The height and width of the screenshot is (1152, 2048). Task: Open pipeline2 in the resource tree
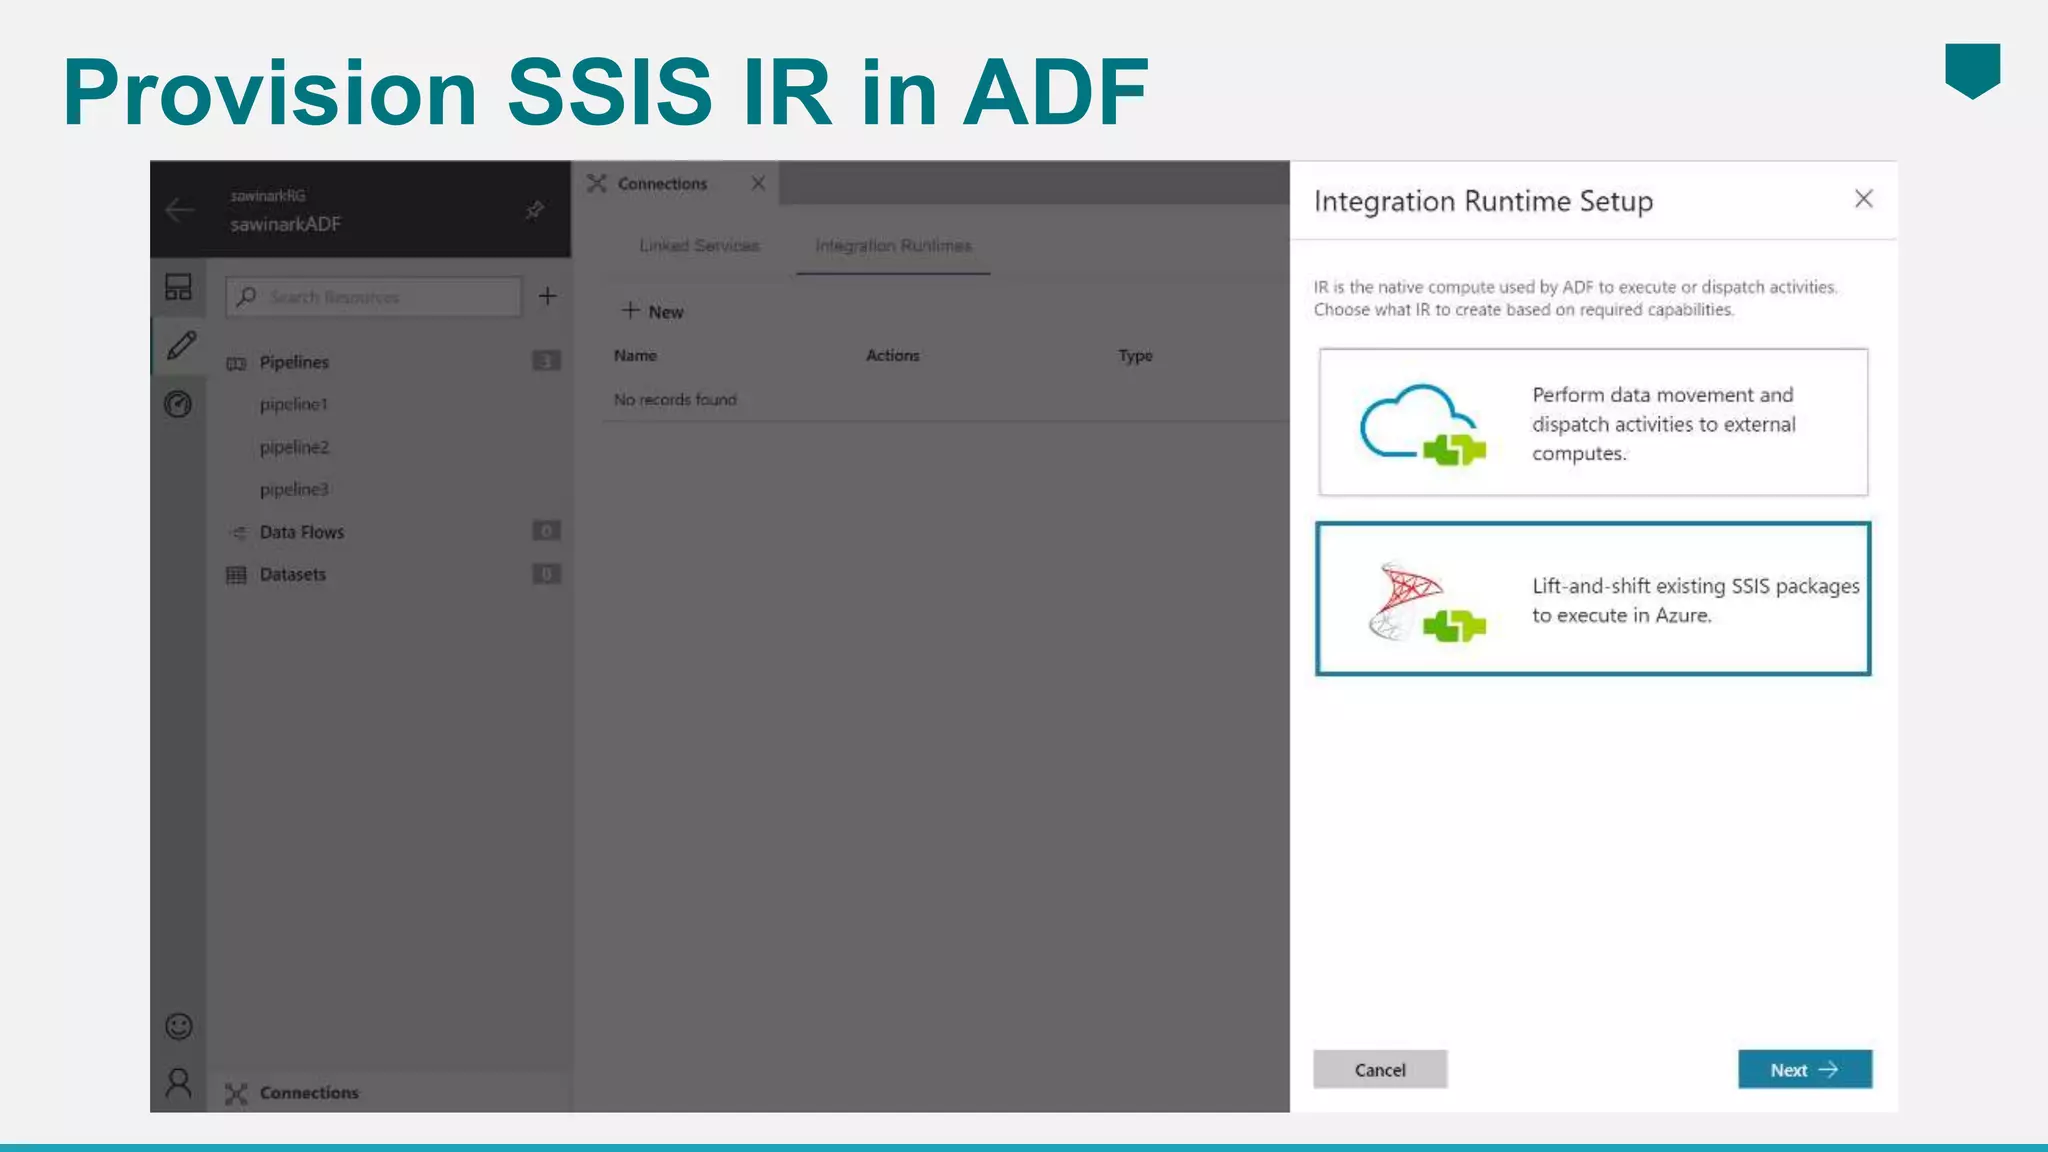pyautogui.click(x=294, y=447)
